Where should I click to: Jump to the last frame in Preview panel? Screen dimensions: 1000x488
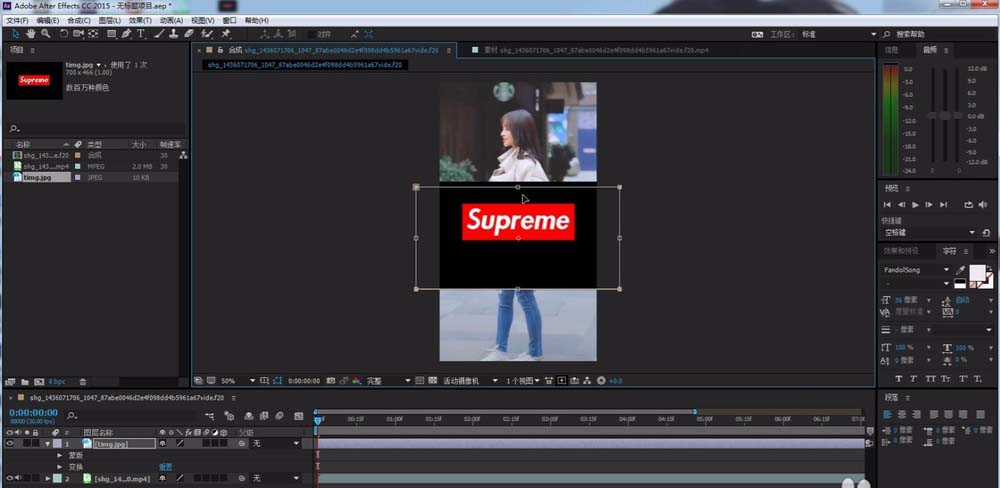(x=943, y=205)
